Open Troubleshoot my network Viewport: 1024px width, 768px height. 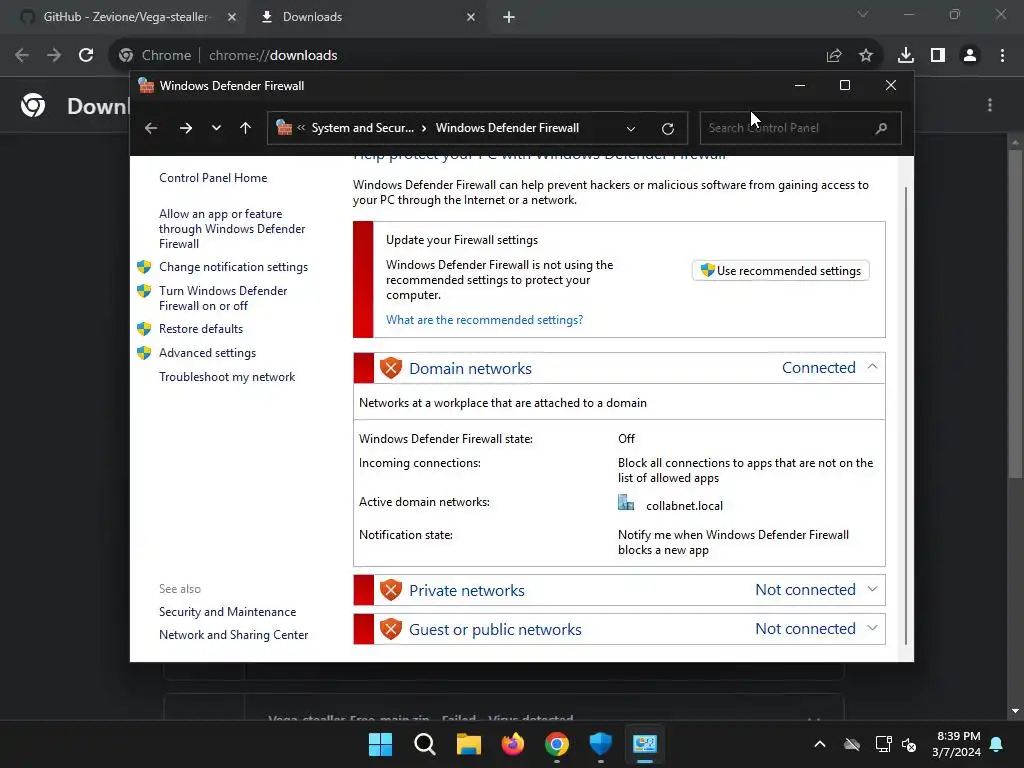227,377
